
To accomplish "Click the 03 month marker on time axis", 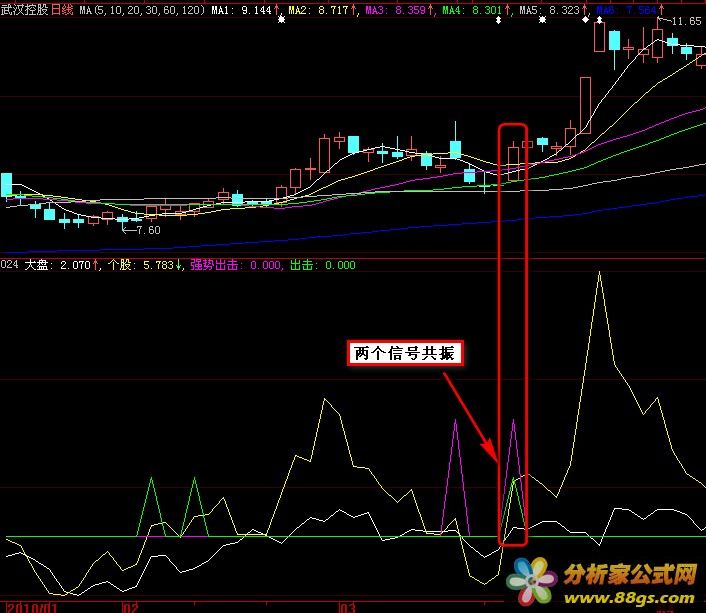I will click(347, 607).
